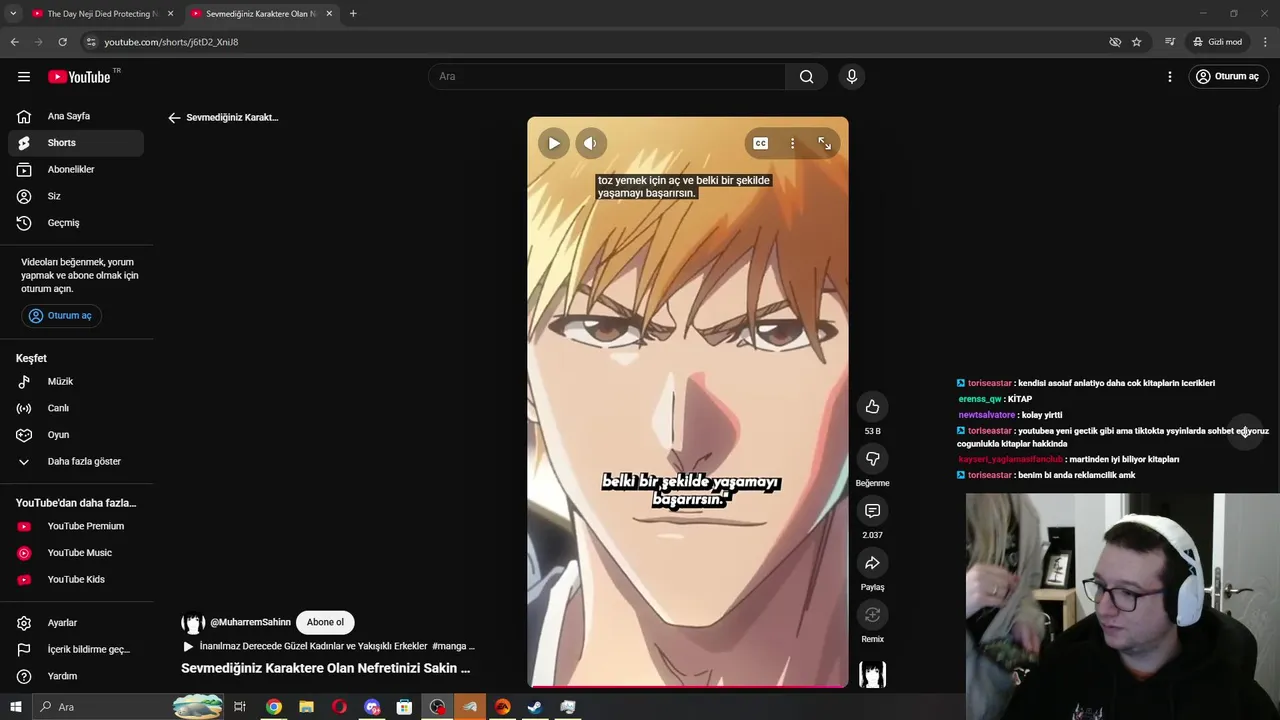Open tab search dropdown arrow
This screenshot has width=1280, height=720.
13,14
